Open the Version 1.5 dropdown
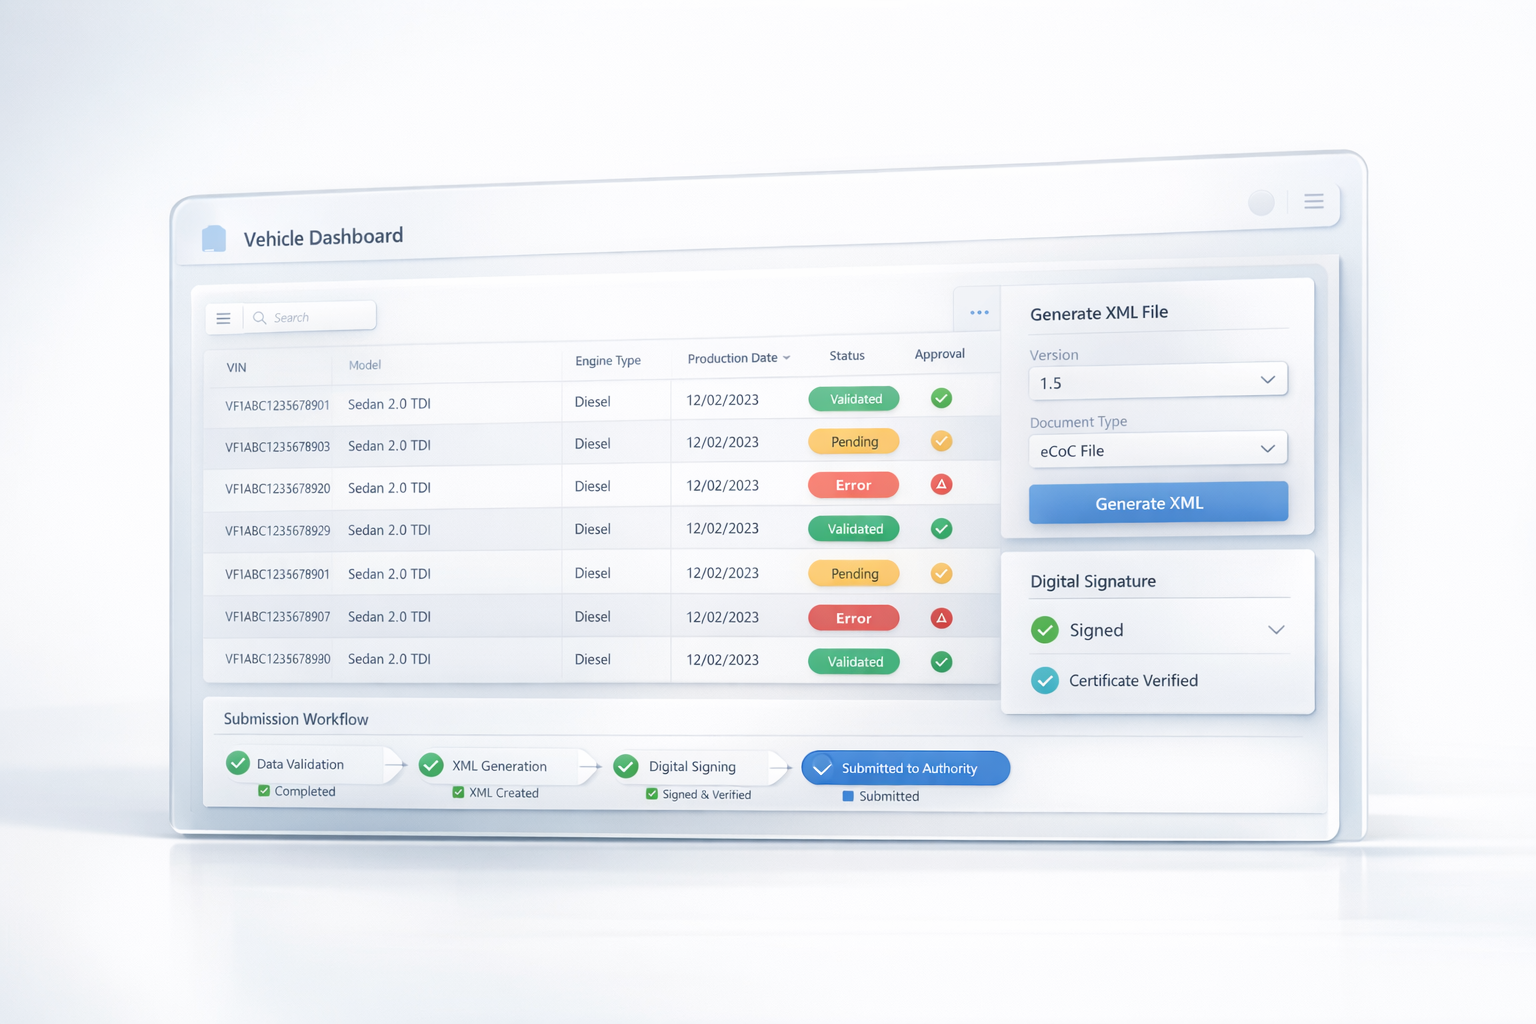1536x1024 pixels. (1157, 382)
